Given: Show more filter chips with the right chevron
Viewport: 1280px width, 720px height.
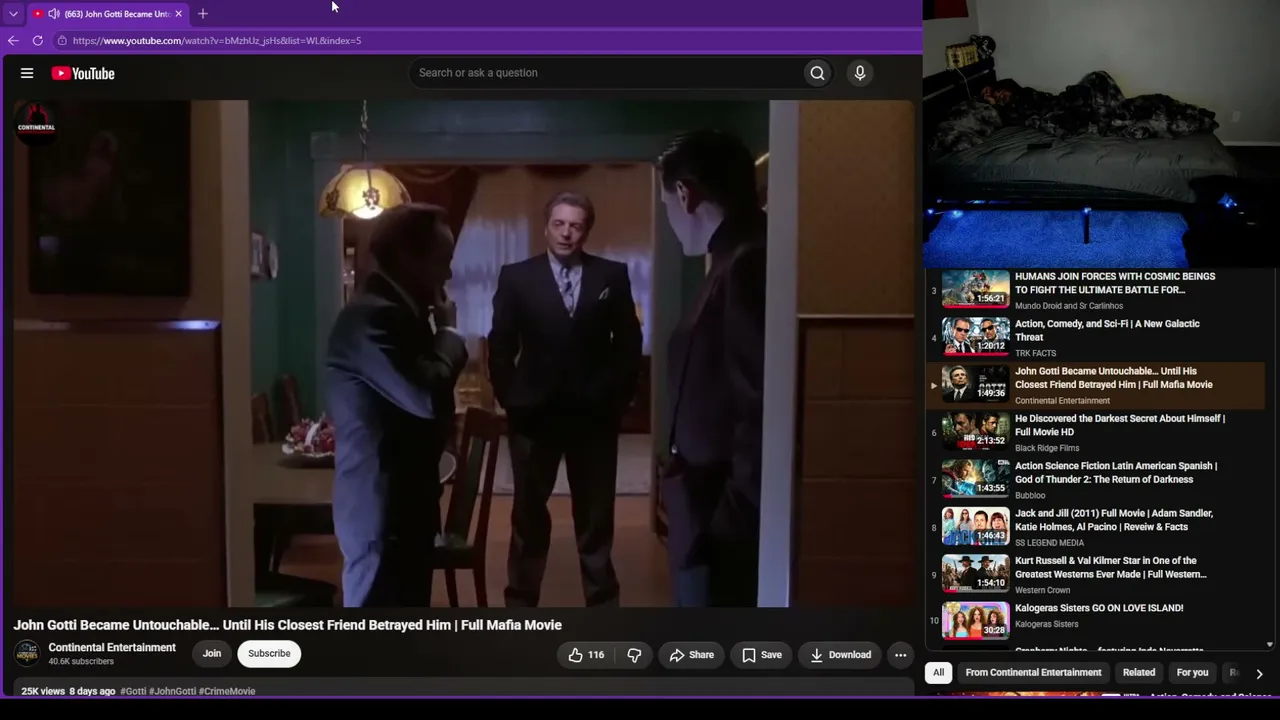Looking at the screenshot, I should (x=1259, y=673).
